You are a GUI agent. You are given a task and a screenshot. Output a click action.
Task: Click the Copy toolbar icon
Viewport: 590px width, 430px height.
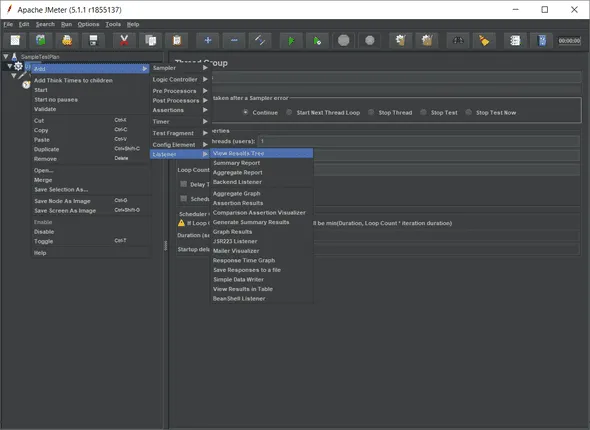pos(151,40)
